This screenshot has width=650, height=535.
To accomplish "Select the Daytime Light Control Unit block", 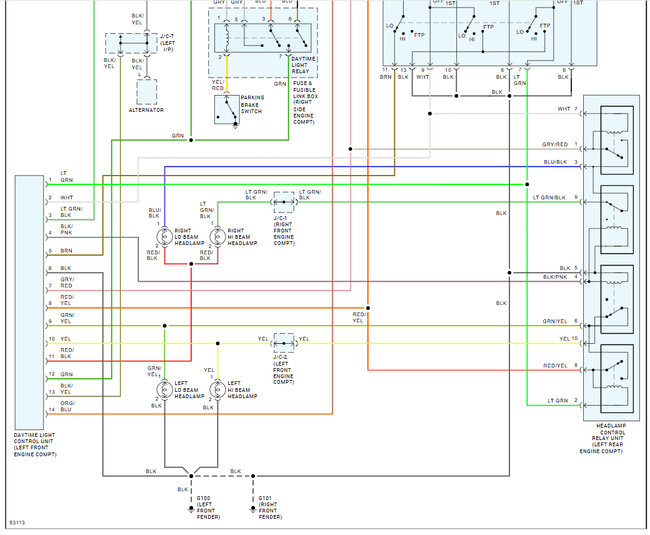I will (x=29, y=302).
